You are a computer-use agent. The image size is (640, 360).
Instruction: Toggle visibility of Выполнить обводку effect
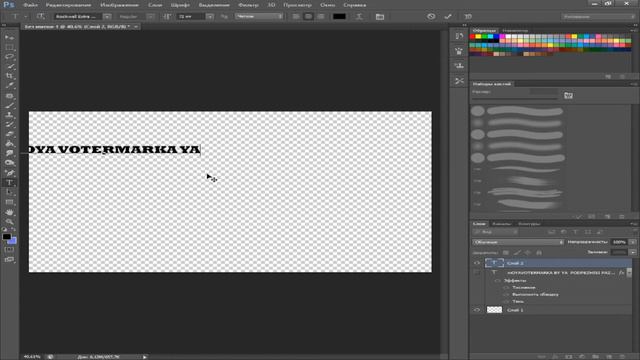[x=506, y=295]
